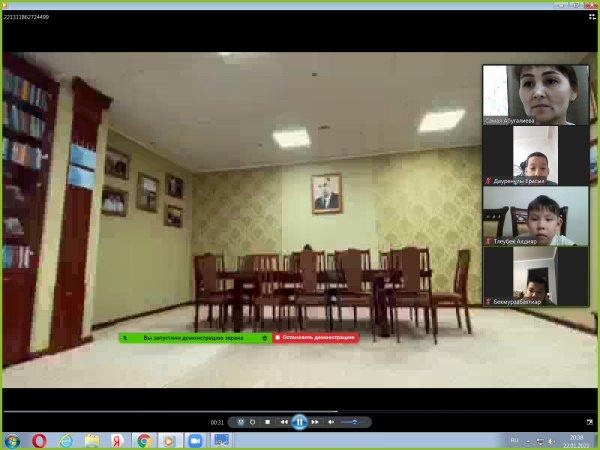This screenshot has height=450, width=600.
Task: Click the red stop demonstration button
Action: click(315, 337)
